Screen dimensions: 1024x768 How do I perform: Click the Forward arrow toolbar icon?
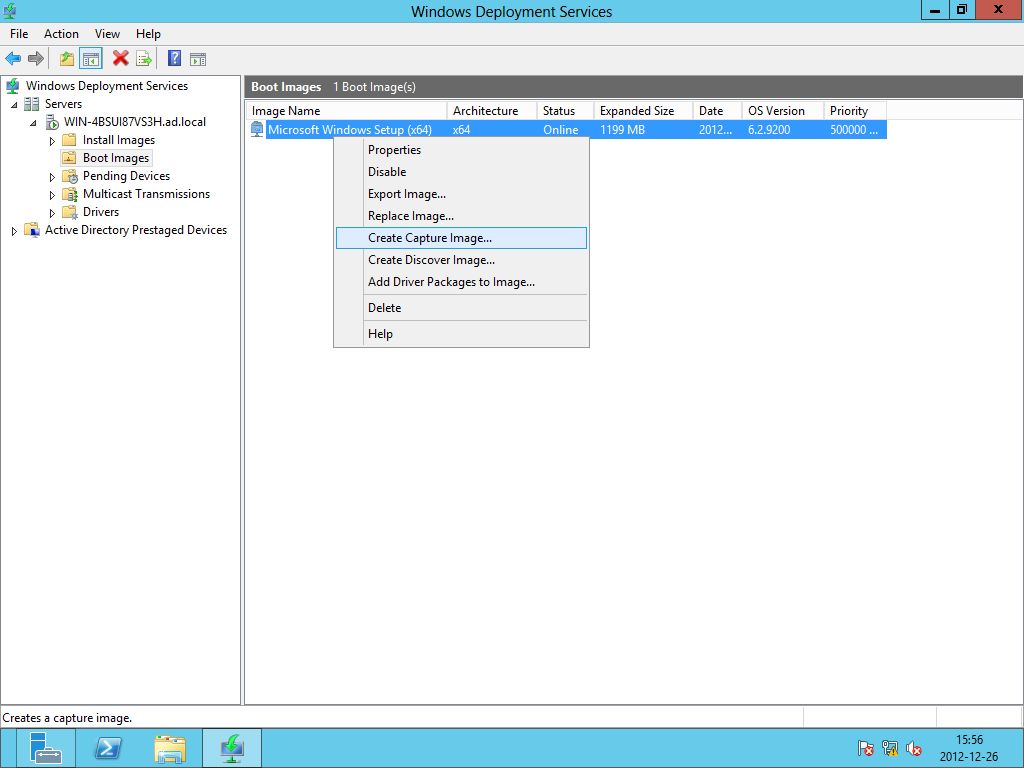click(36, 59)
